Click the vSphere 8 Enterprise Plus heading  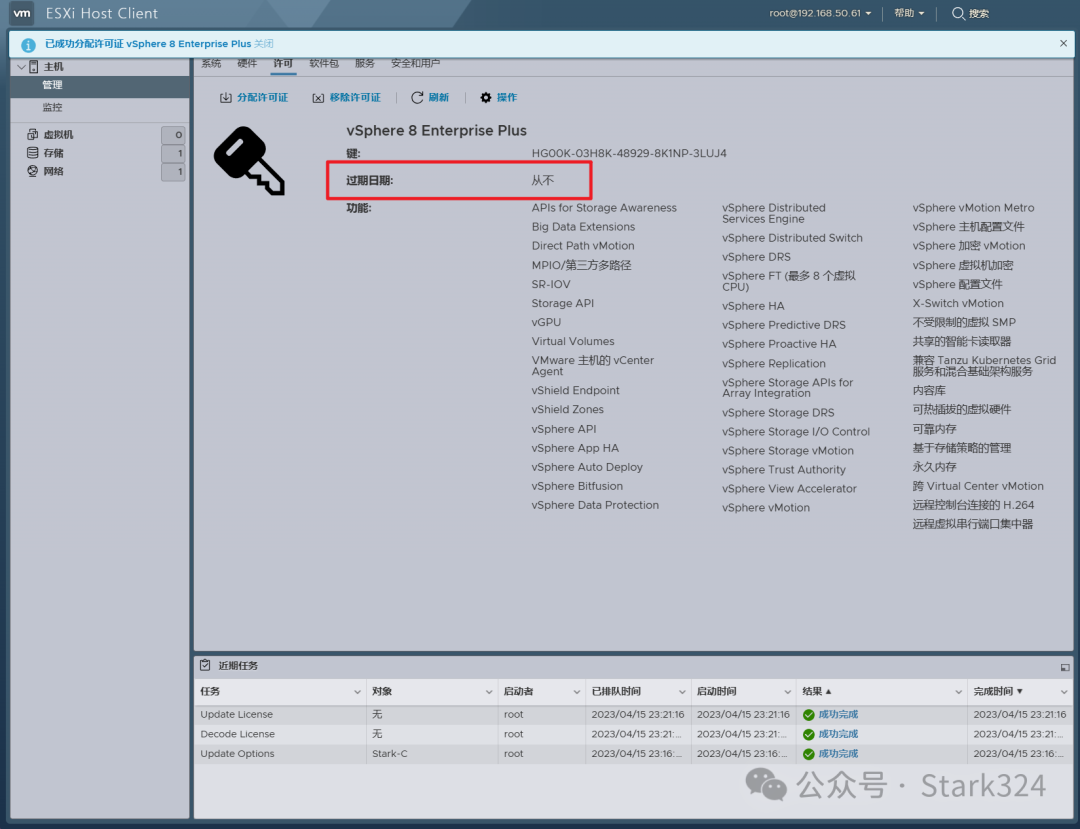click(437, 131)
